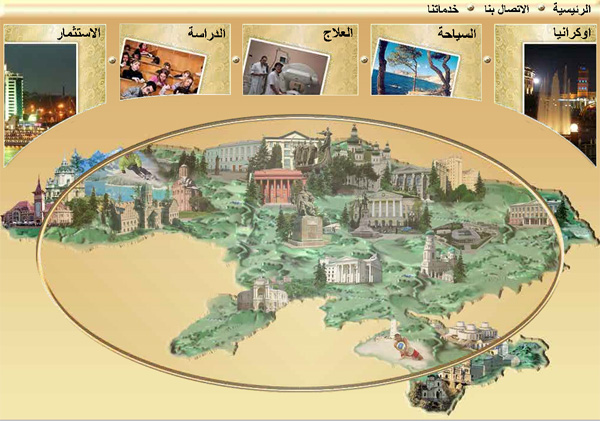Click the long pale green building at north
Screen dimensions: 600x421
[233, 156]
